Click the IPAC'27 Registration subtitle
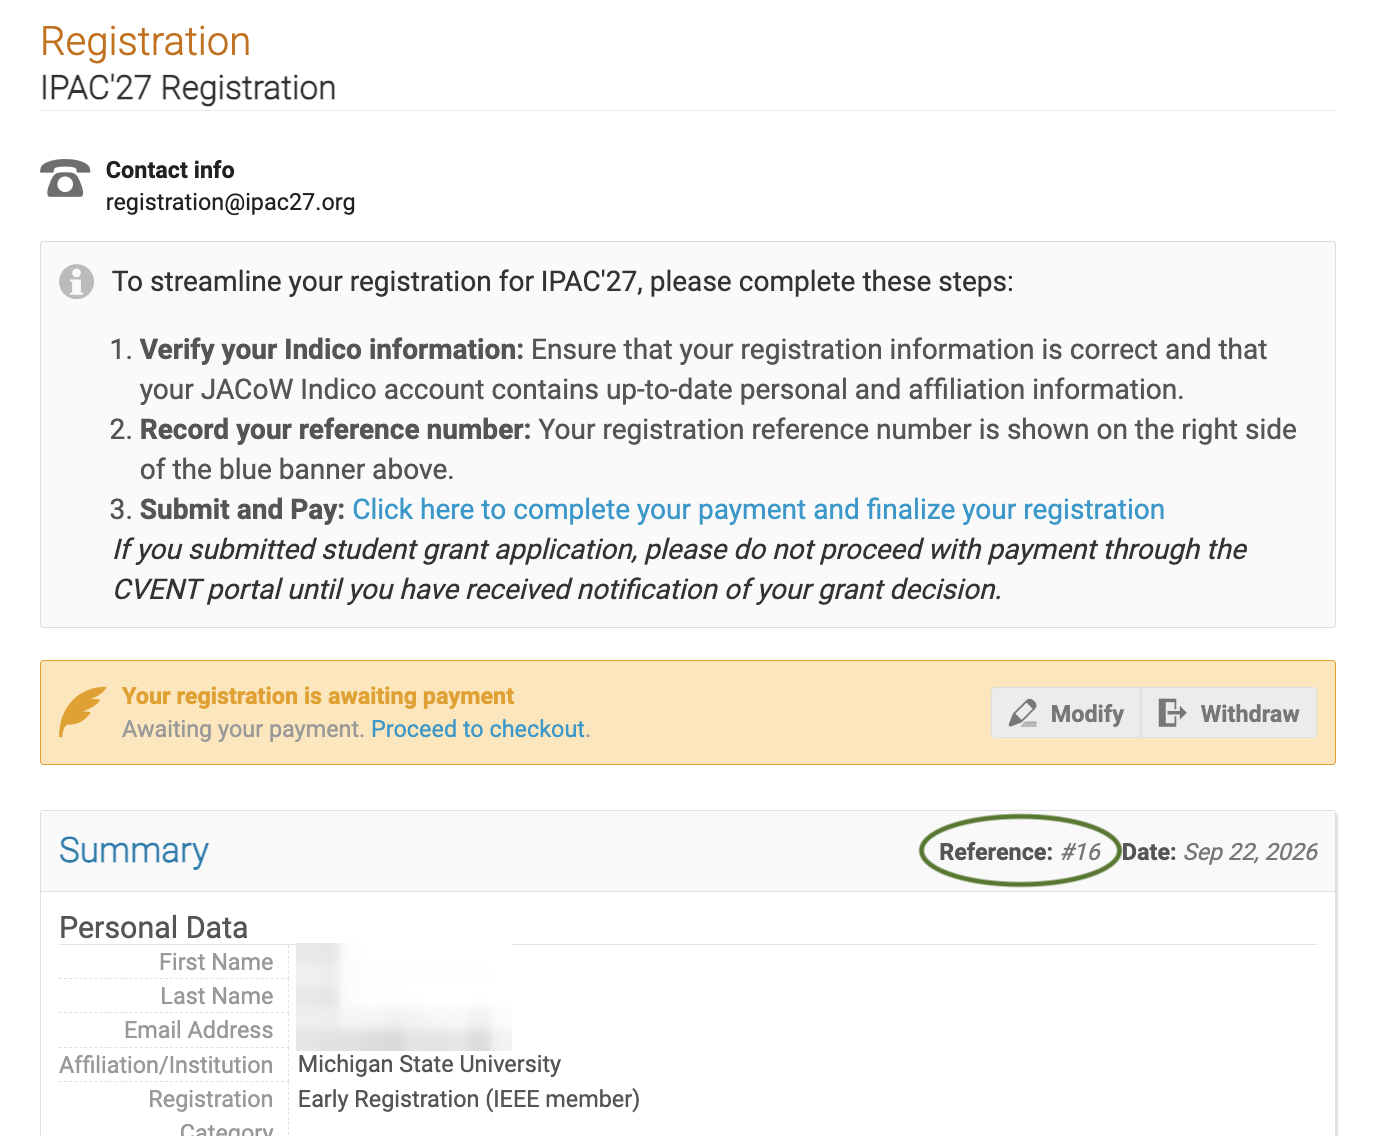The width and height of the screenshot is (1388, 1136). (188, 88)
